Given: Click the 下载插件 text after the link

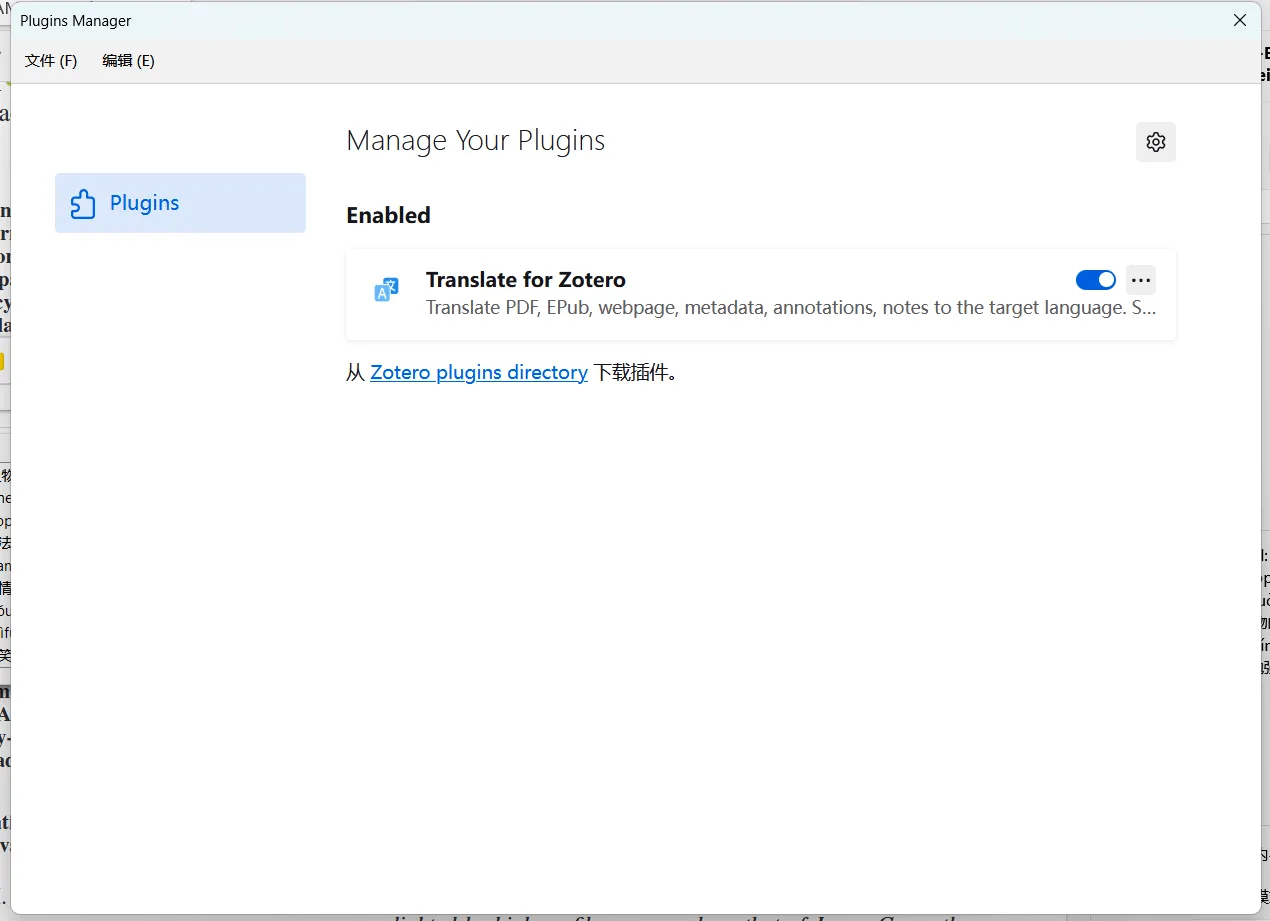Looking at the screenshot, I should pos(635,373).
